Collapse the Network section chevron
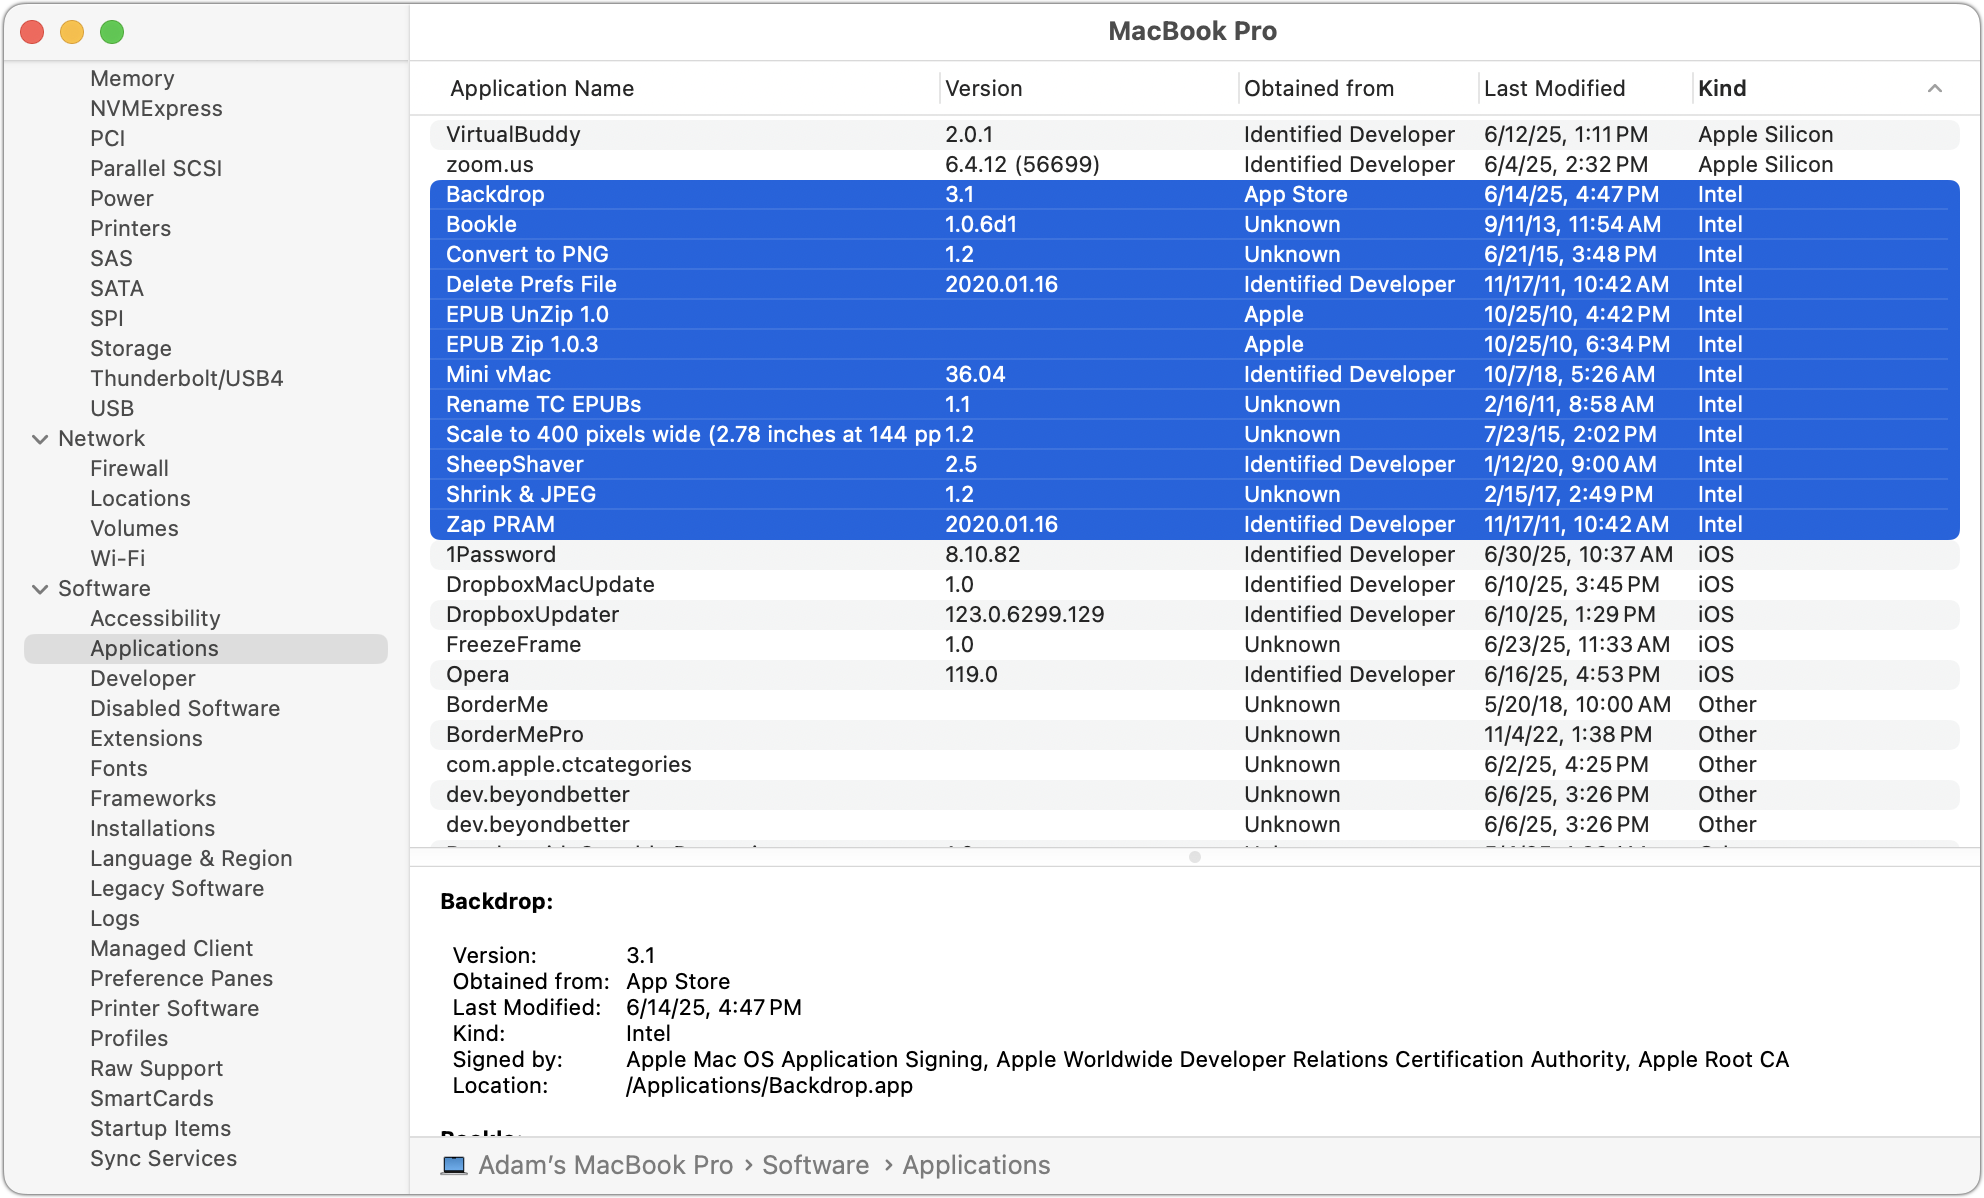This screenshot has width=1984, height=1198. point(40,439)
